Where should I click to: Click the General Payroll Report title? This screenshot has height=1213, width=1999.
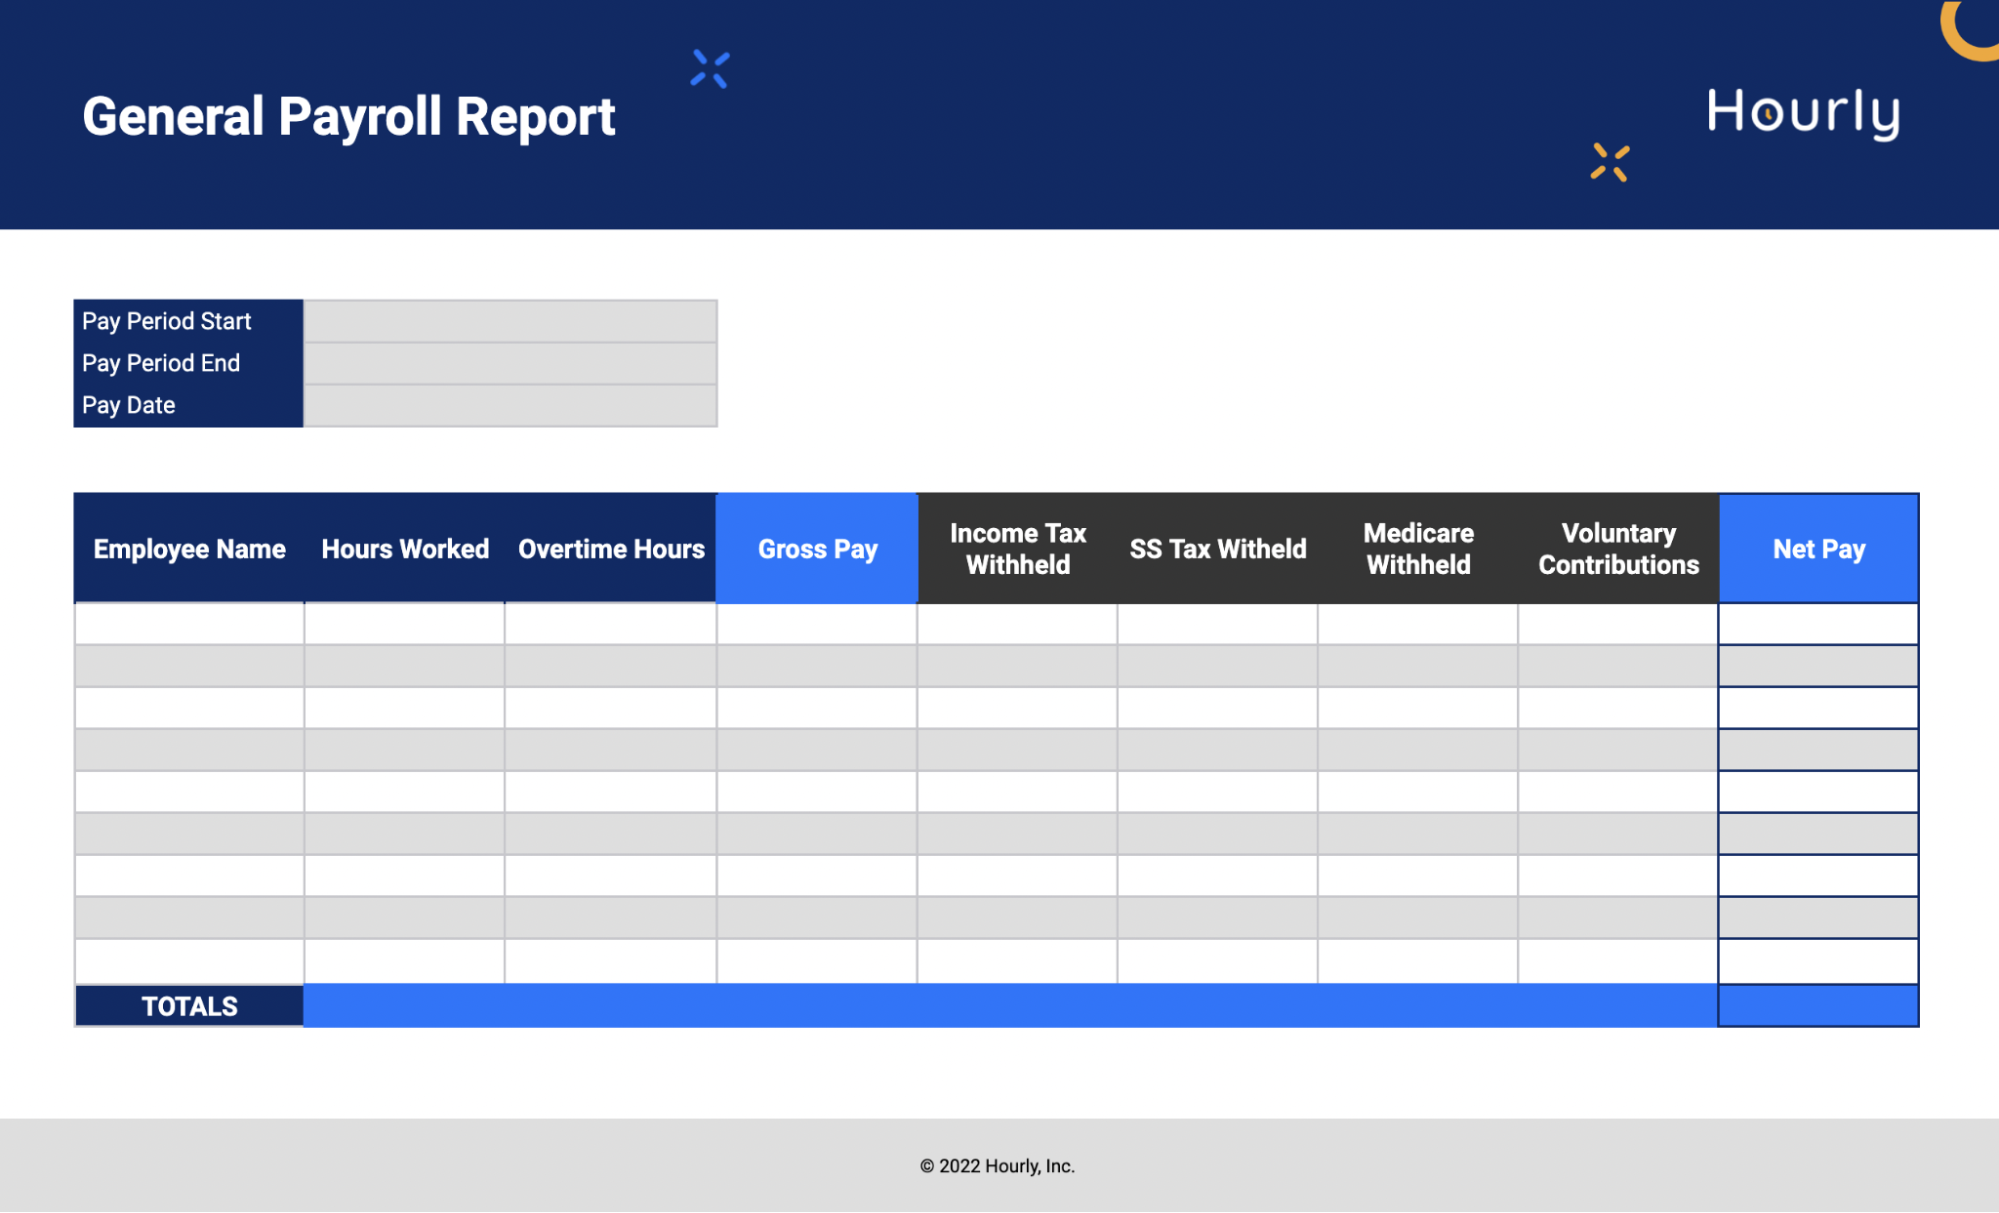click(348, 117)
